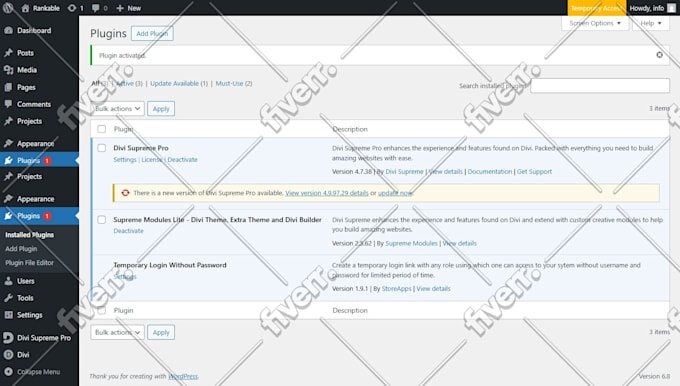Click the Version 6.8 footer text
The image size is (680, 386).
[x=654, y=376]
